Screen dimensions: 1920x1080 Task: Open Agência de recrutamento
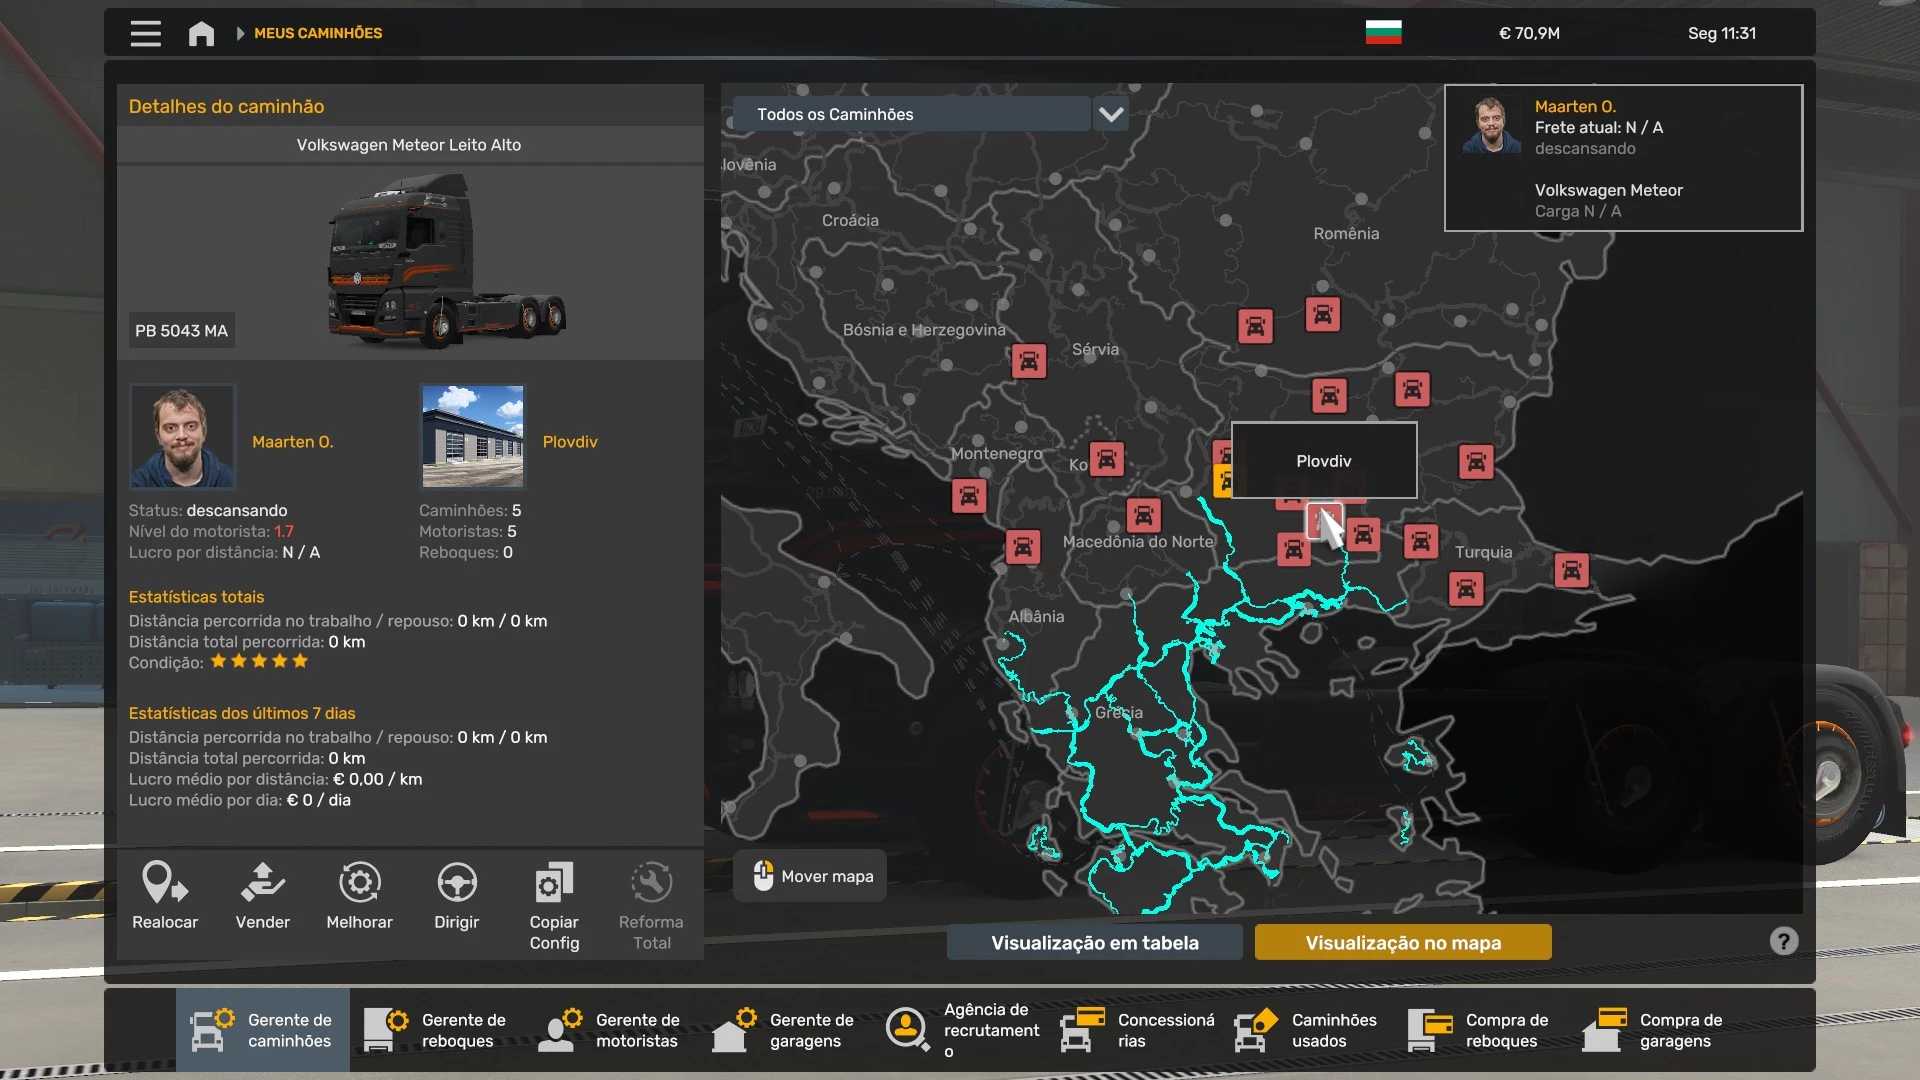tap(960, 1030)
